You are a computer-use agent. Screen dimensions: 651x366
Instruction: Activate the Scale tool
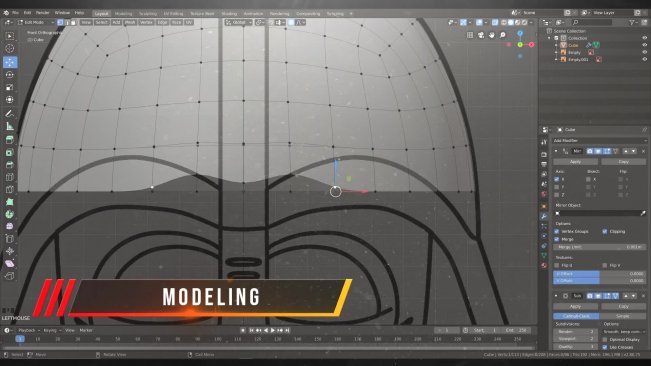[10, 87]
